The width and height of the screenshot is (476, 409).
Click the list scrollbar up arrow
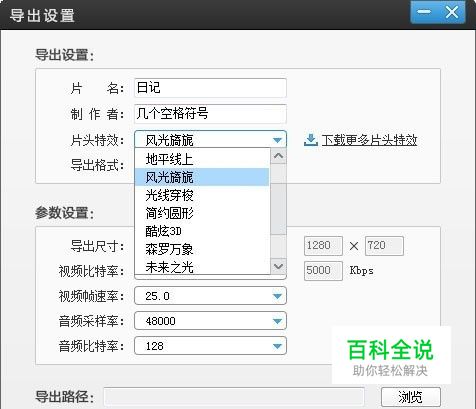(278, 156)
